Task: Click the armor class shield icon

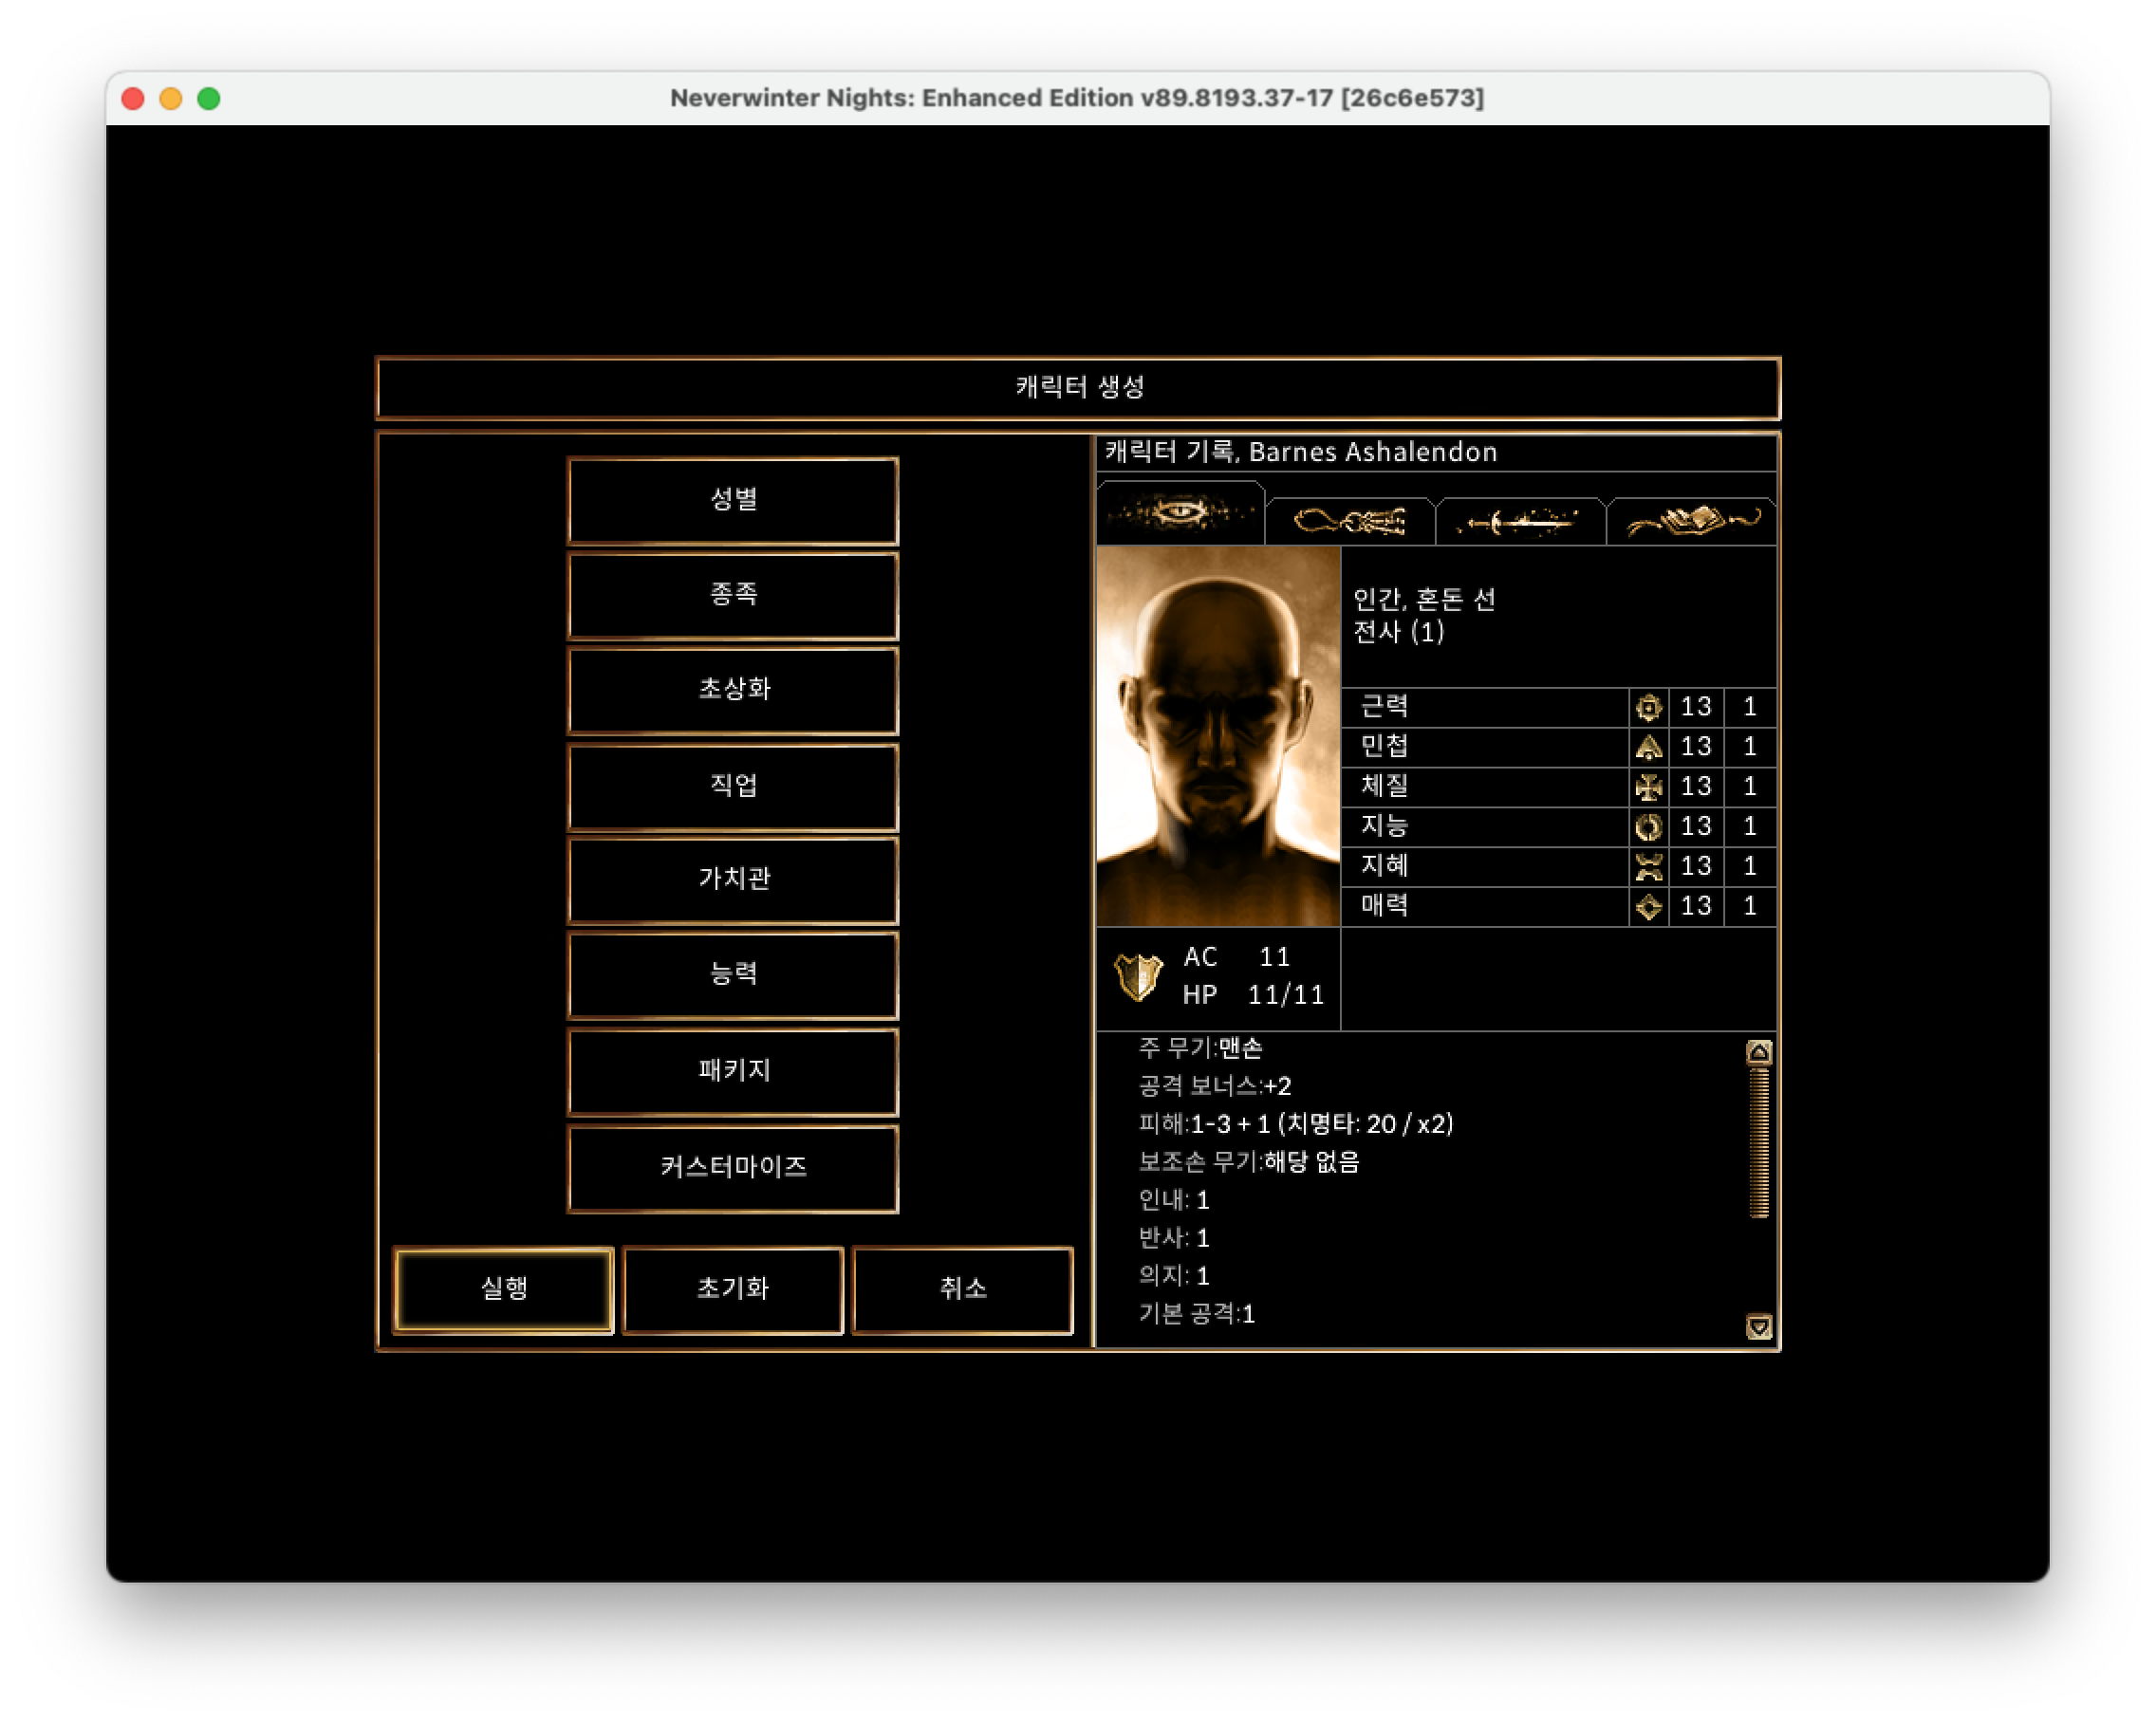Action: pos(1138,976)
